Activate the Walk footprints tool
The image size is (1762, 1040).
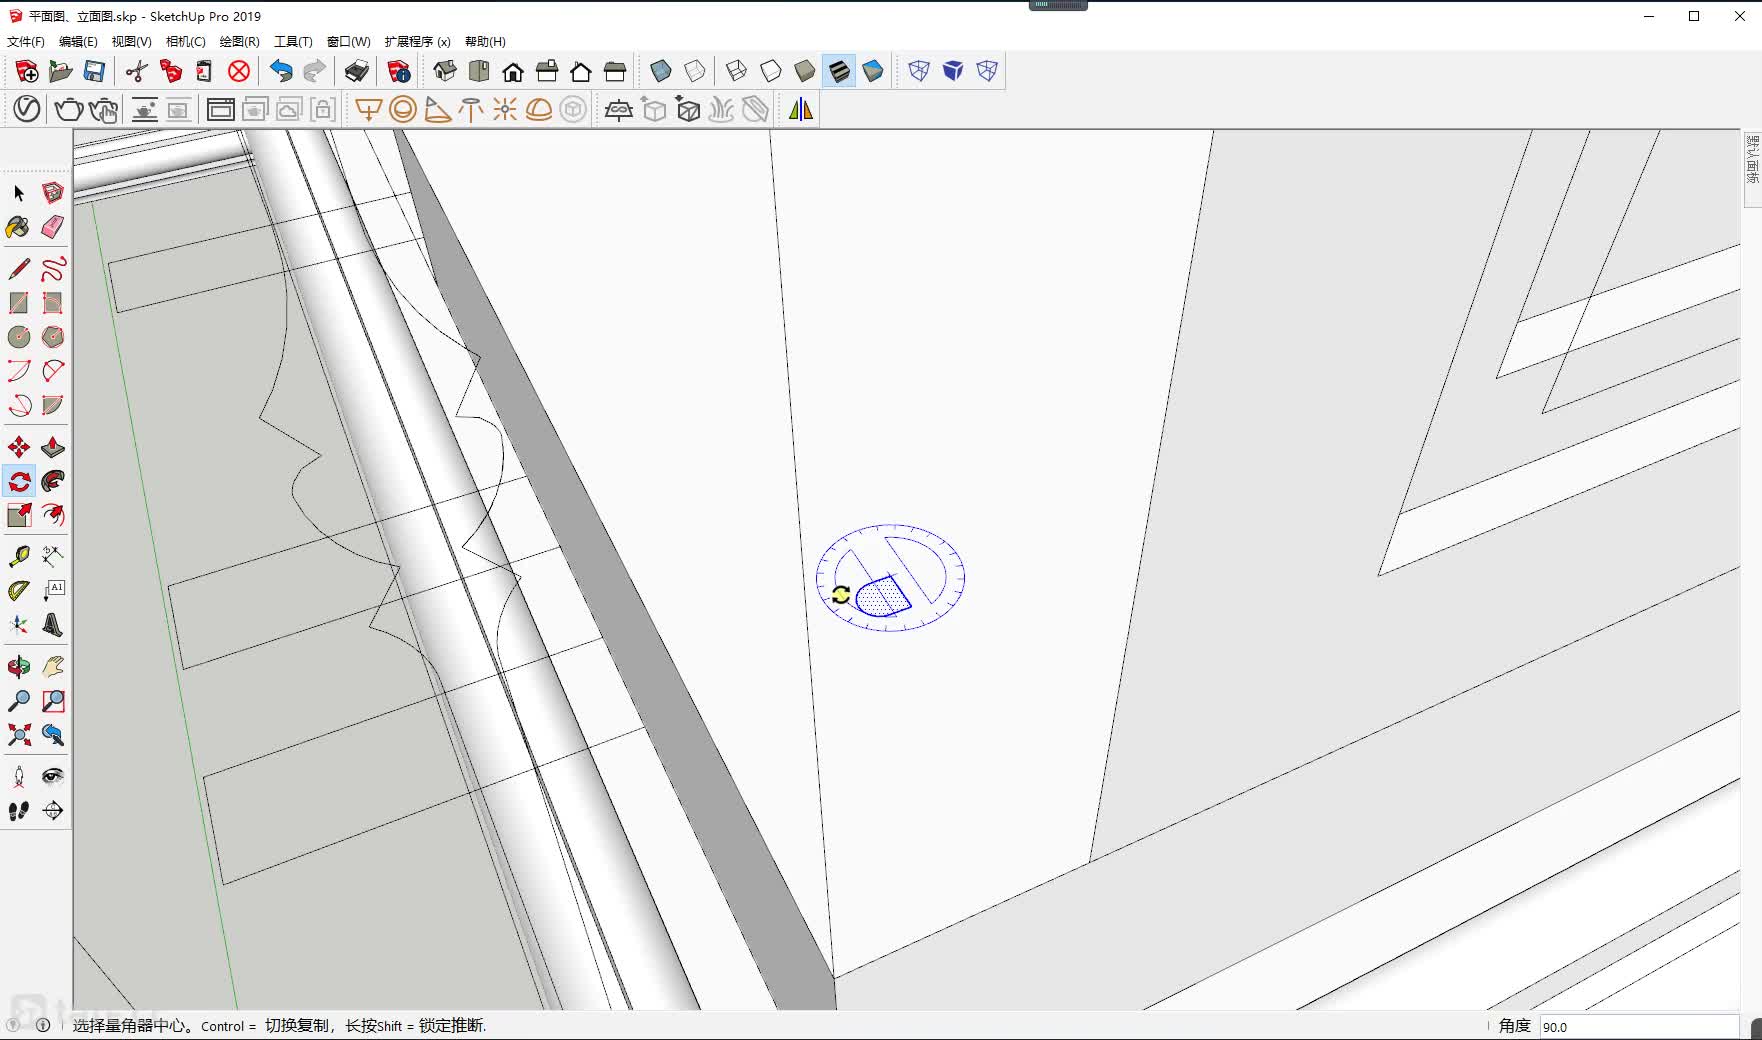[x=19, y=811]
